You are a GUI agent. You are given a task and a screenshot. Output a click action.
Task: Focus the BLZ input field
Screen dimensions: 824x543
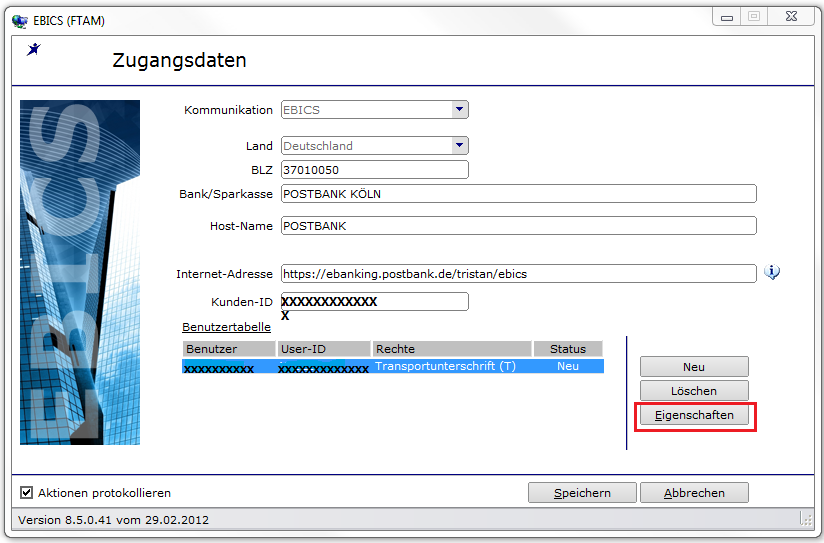coord(375,170)
